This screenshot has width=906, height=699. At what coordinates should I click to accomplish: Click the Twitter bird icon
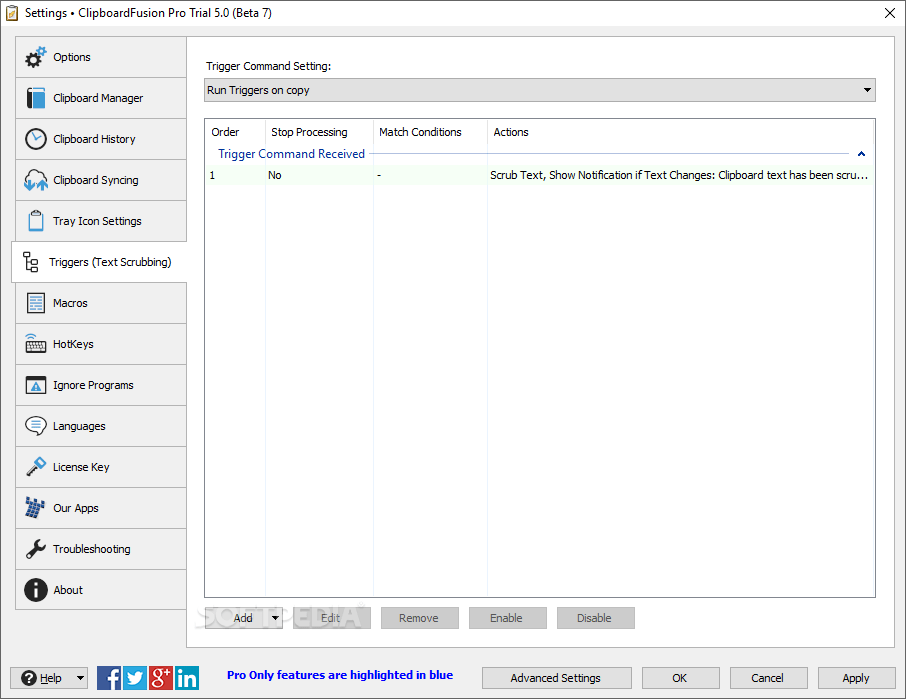click(135, 677)
